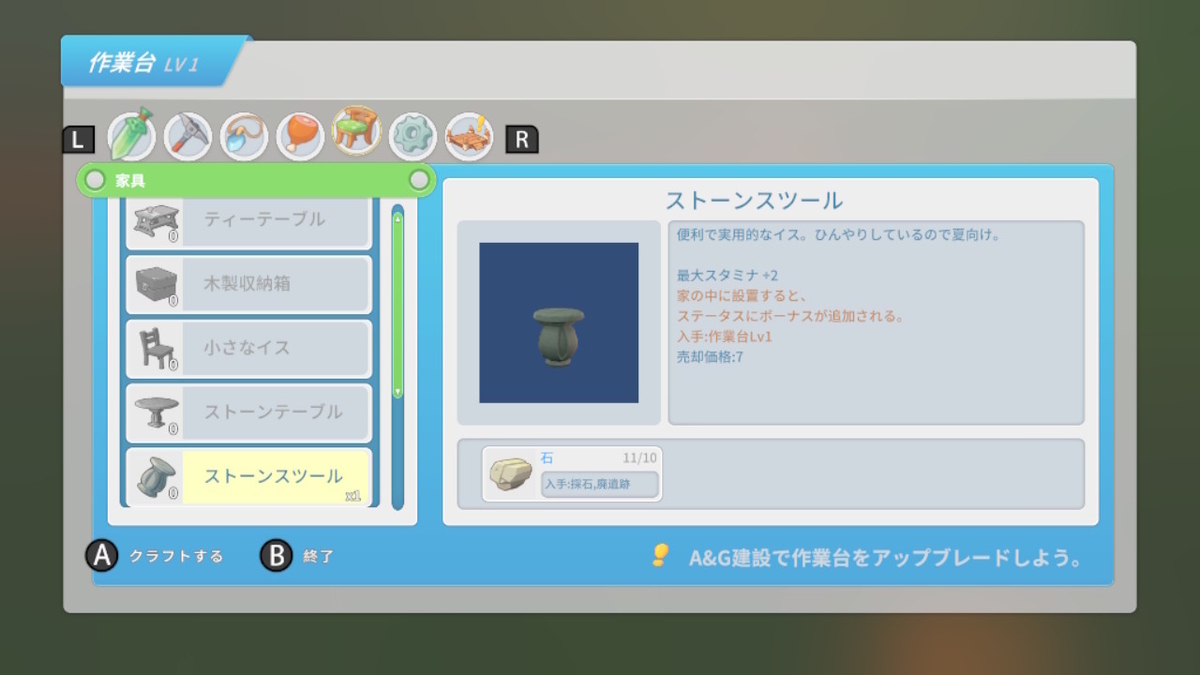
Task: Click the stone table item icon
Action: pos(155,412)
